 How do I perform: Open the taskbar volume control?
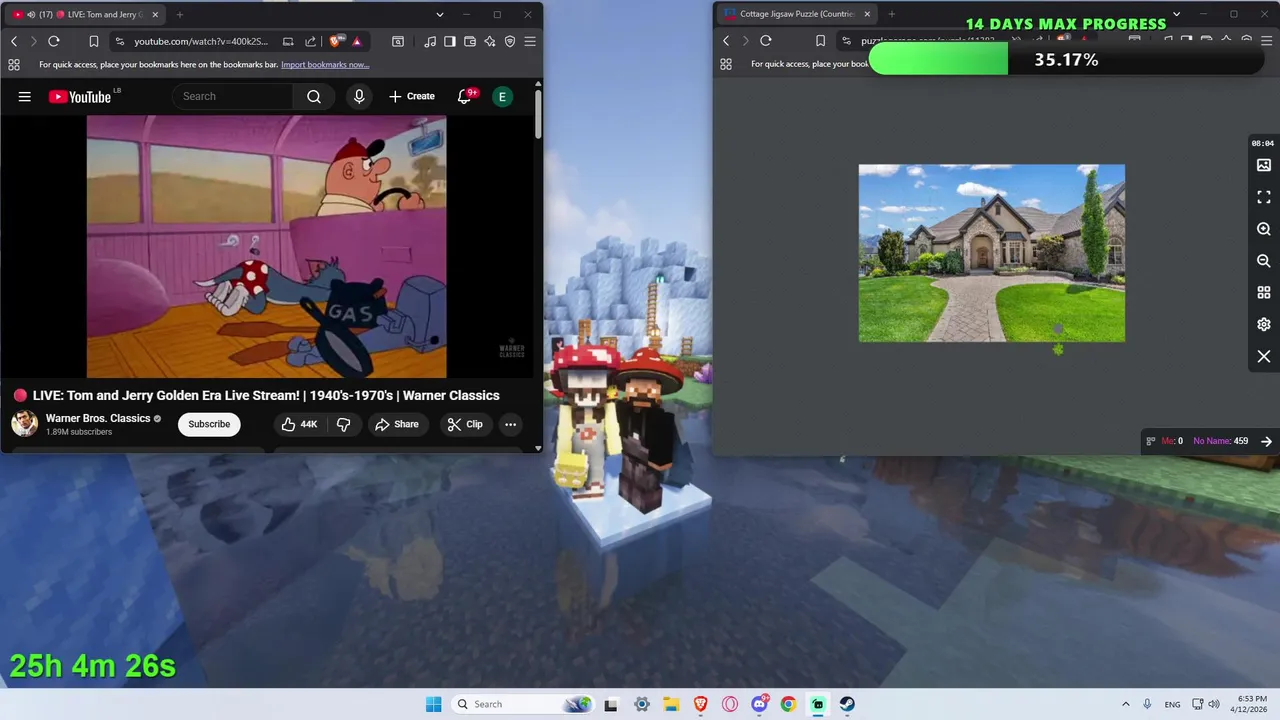(x=1214, y=704)
